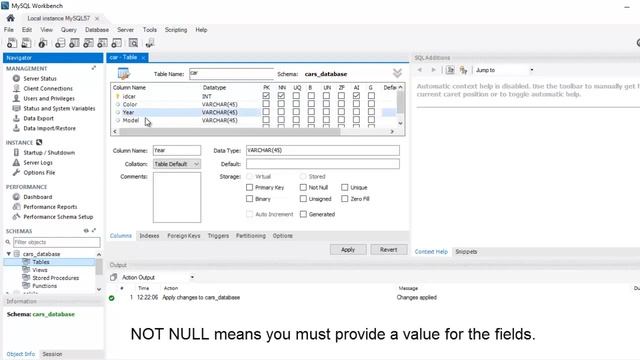Enable NN checkbox for Color row
The image size is (640, 360).
tap(281, 104)
